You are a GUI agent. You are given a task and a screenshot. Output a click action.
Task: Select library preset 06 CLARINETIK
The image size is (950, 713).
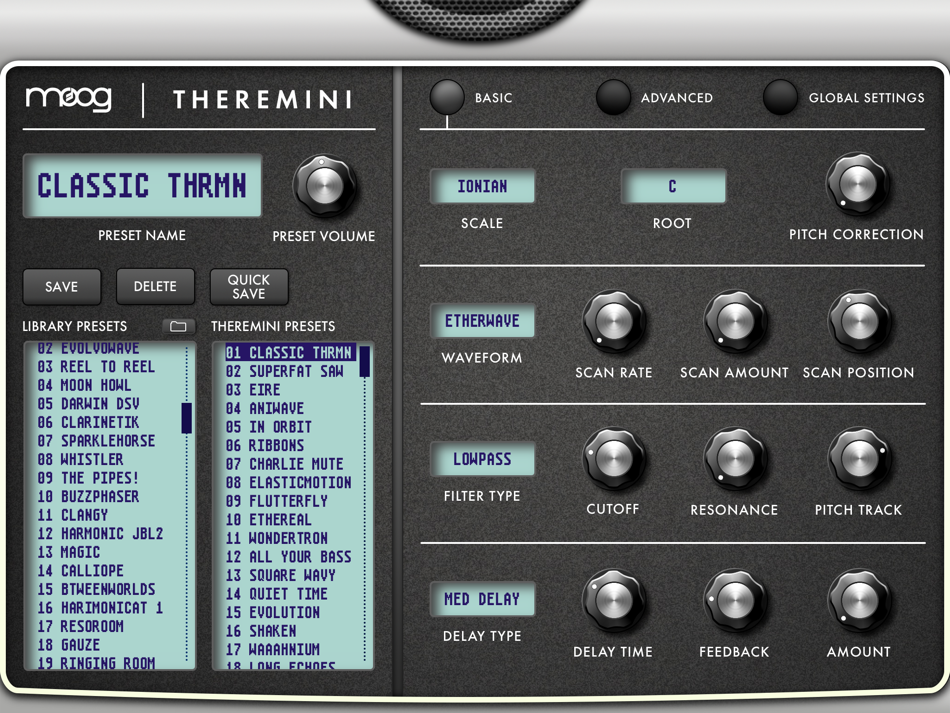click(x=88, y=422)
